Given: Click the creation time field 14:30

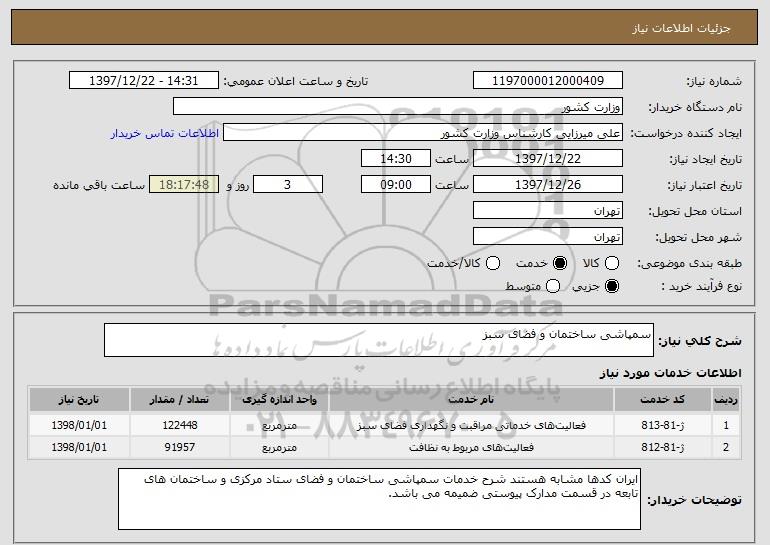Looking at the screenshot, I should pyautogui.click(x=396, y=159).
